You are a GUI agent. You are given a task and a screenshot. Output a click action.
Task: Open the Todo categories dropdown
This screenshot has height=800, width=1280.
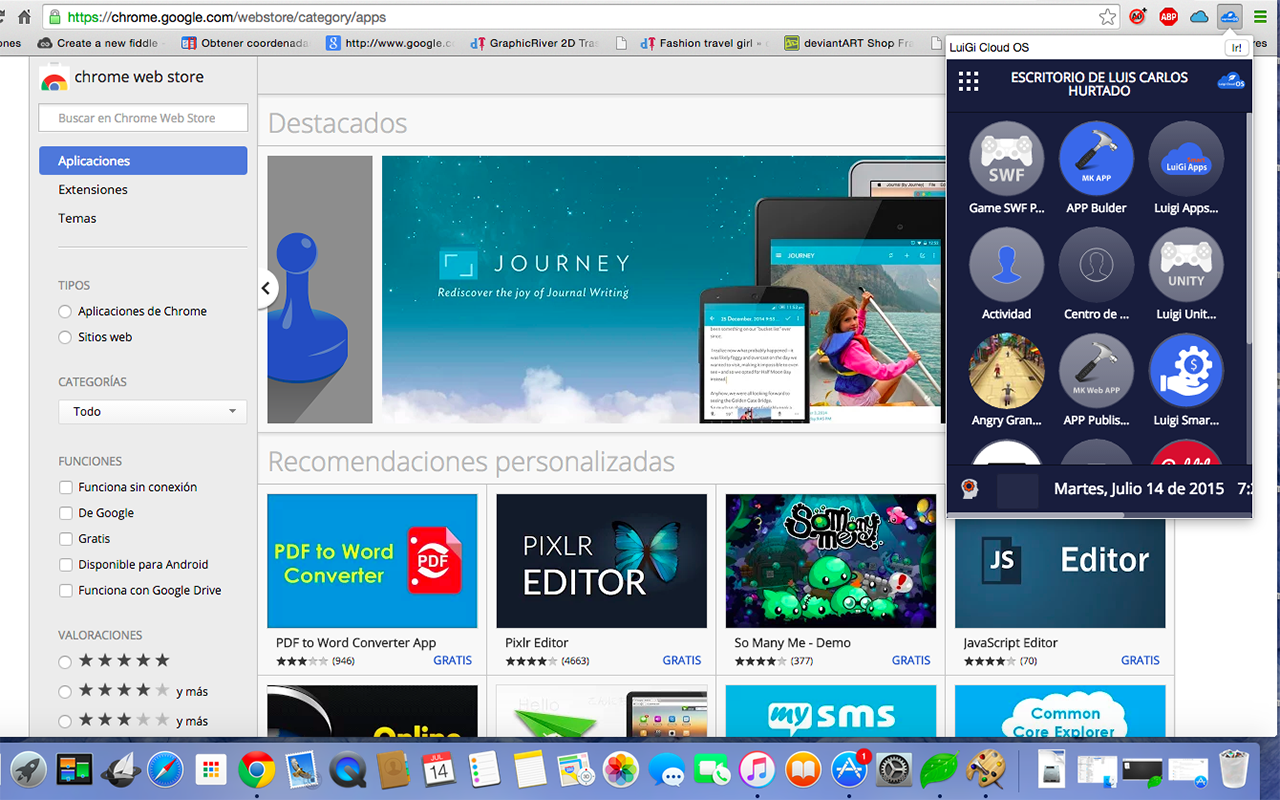click(x=153, y=411)
